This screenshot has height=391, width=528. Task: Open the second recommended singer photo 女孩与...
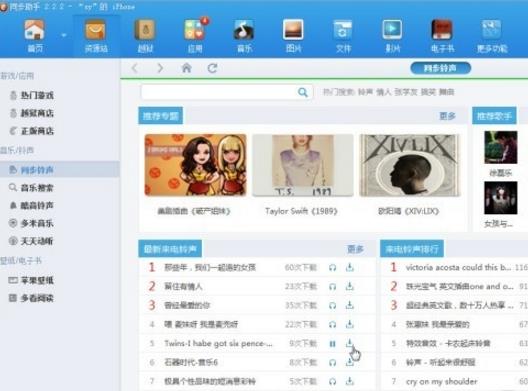[501, 198]
